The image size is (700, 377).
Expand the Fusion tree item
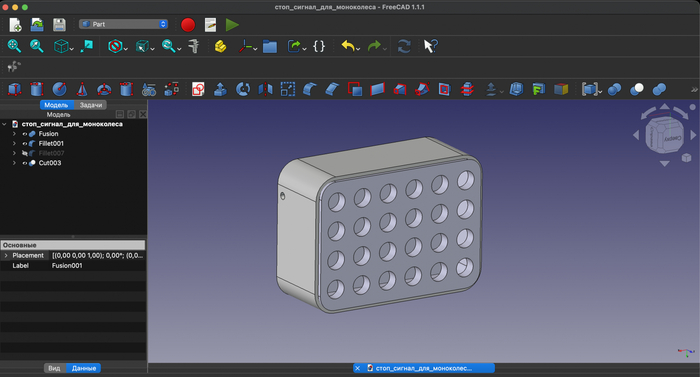[14, 134]
